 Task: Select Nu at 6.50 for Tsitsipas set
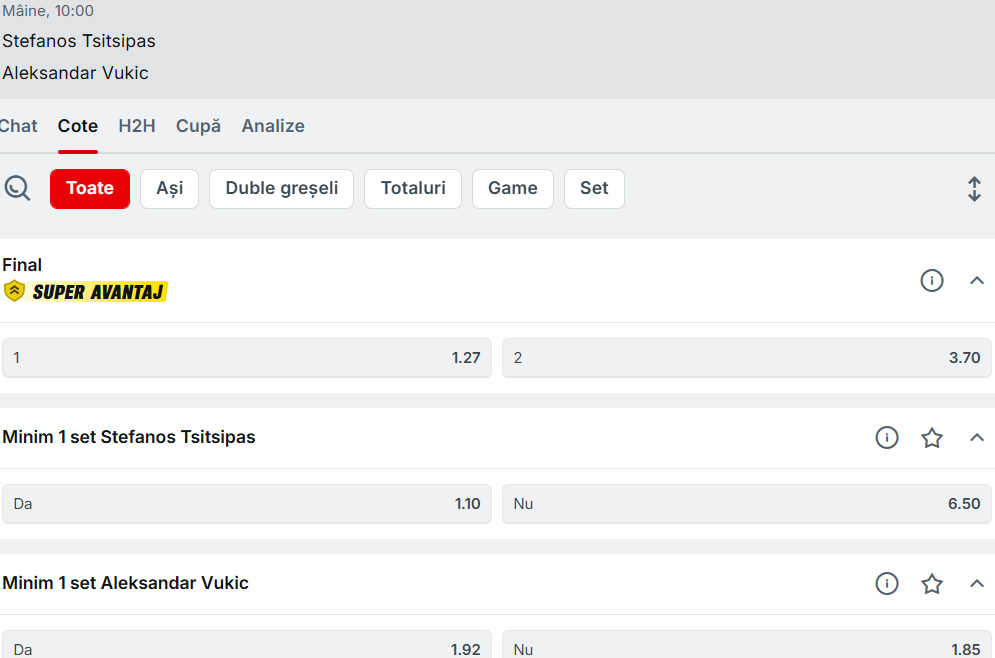(746, 504)
